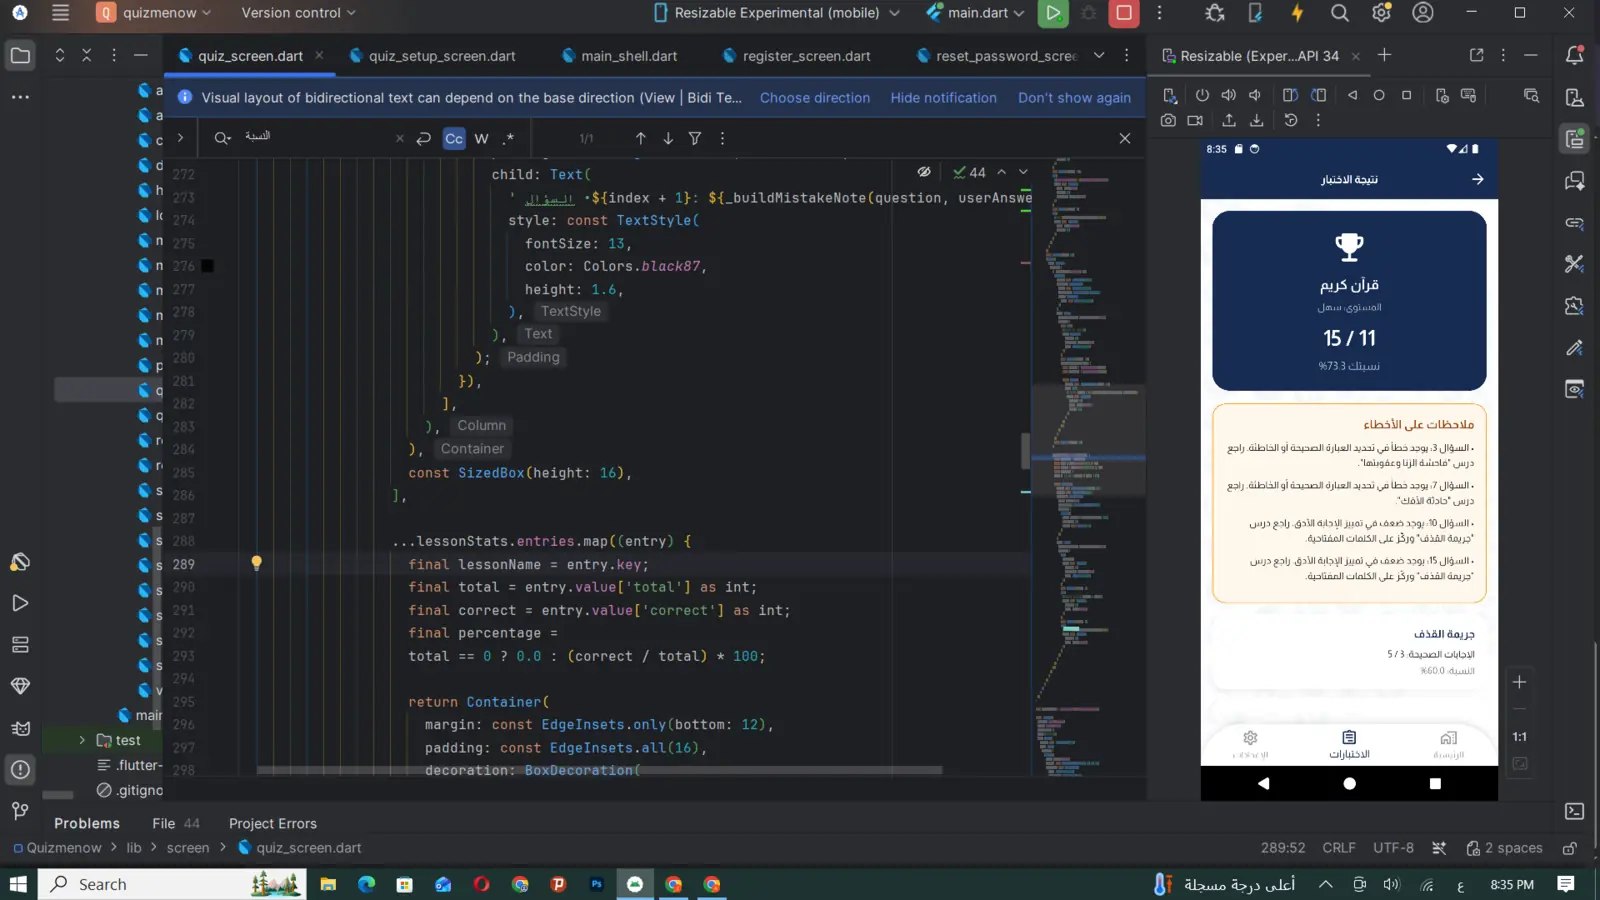Show hidden editor tabs dropdown

coord(1099,55)
